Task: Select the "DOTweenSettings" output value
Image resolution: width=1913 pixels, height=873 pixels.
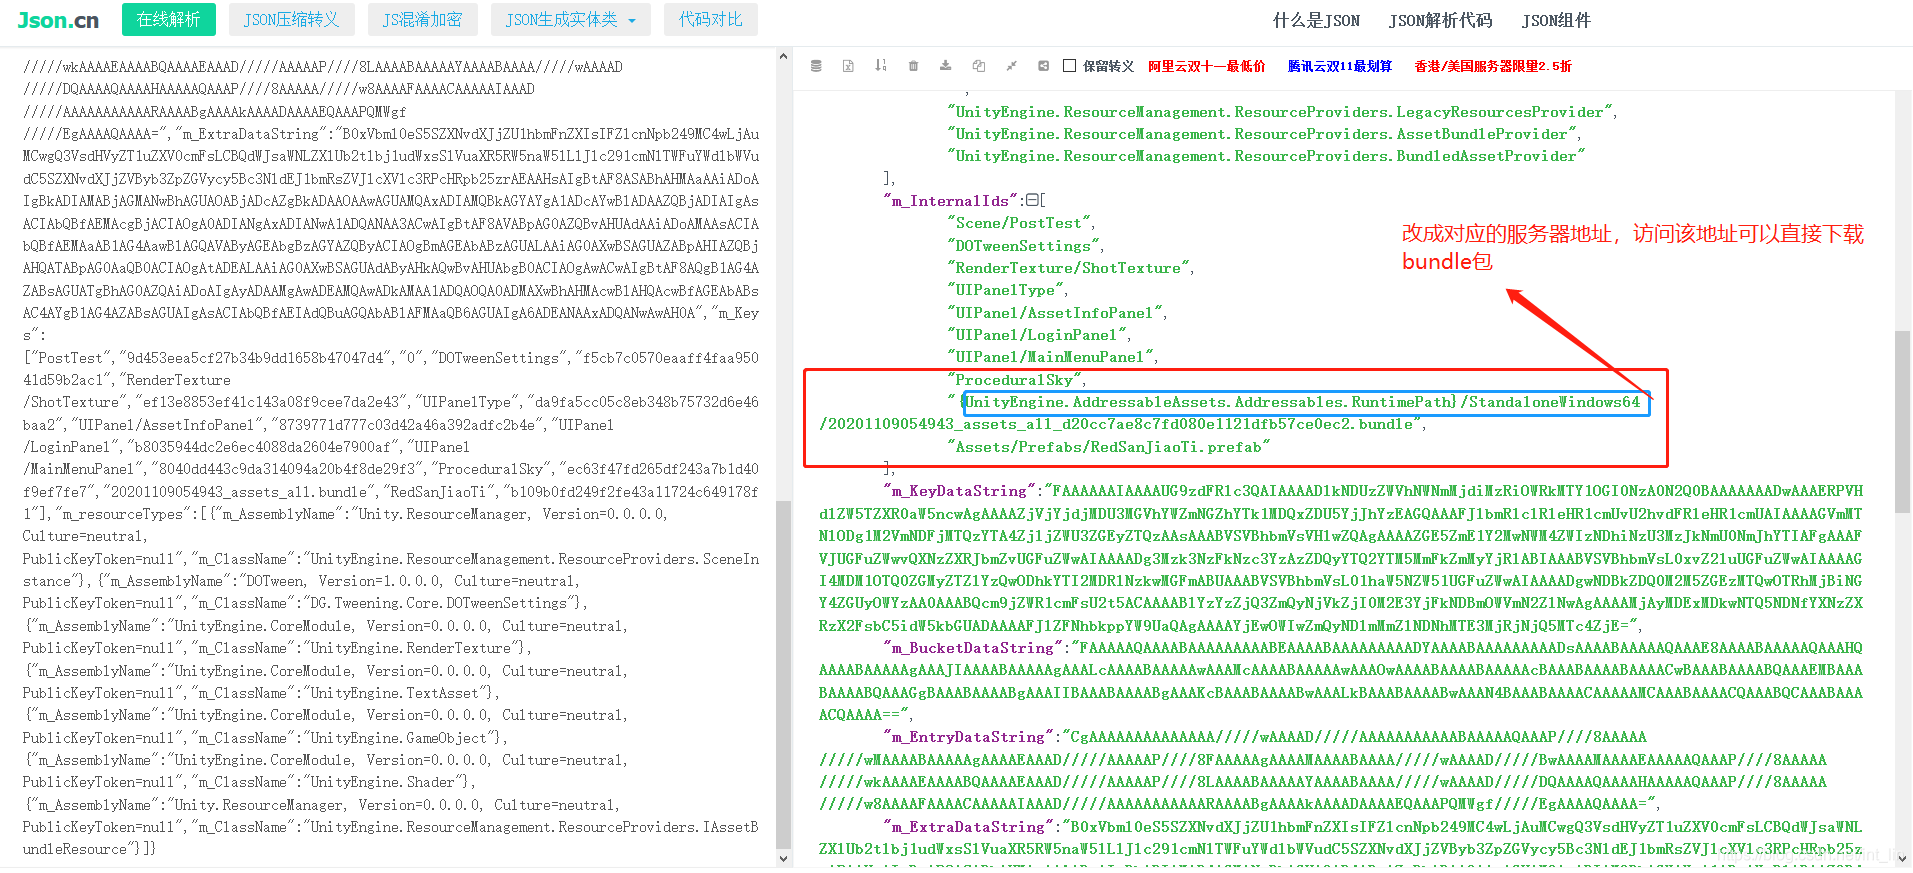Action: 1023,245
